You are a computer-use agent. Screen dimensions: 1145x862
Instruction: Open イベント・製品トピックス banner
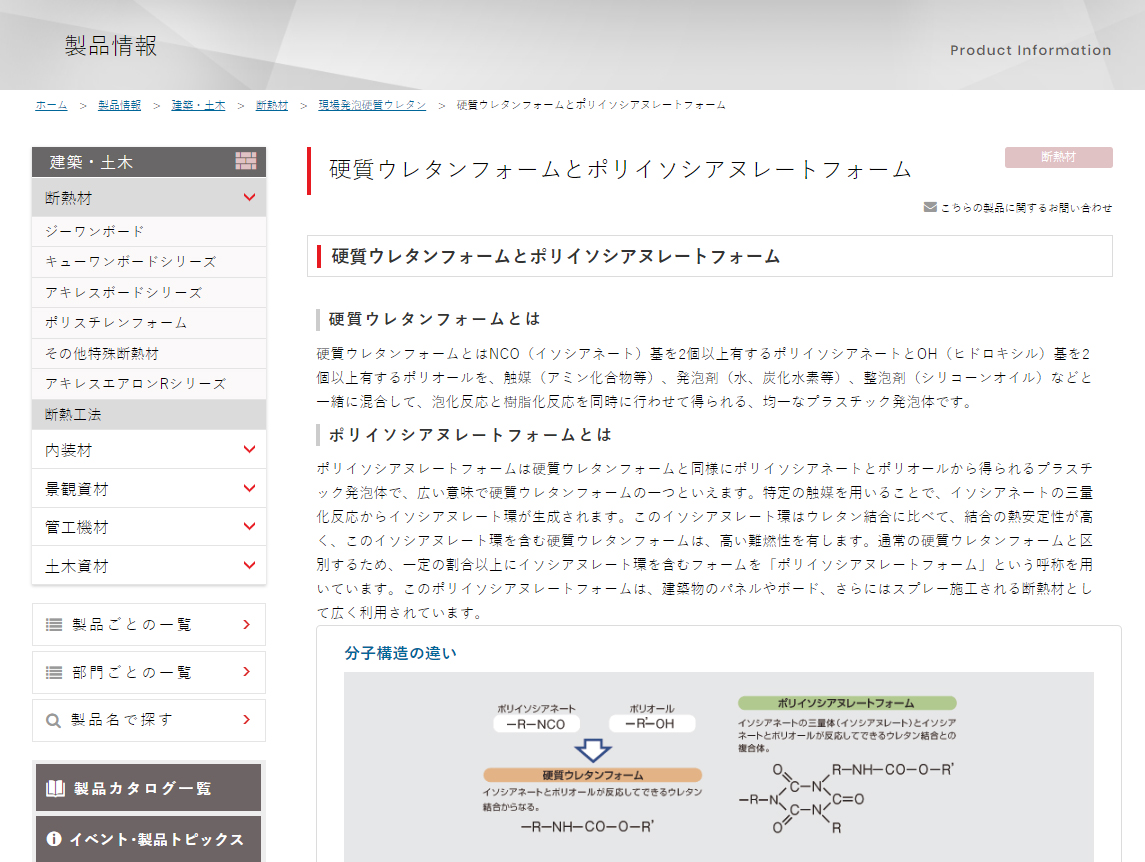pyautogui.click(x=148, y=839)
